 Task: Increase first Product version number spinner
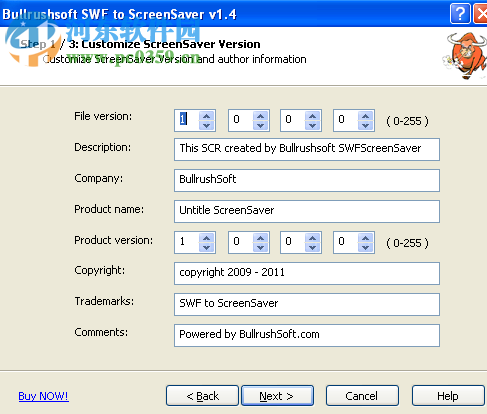207,238
